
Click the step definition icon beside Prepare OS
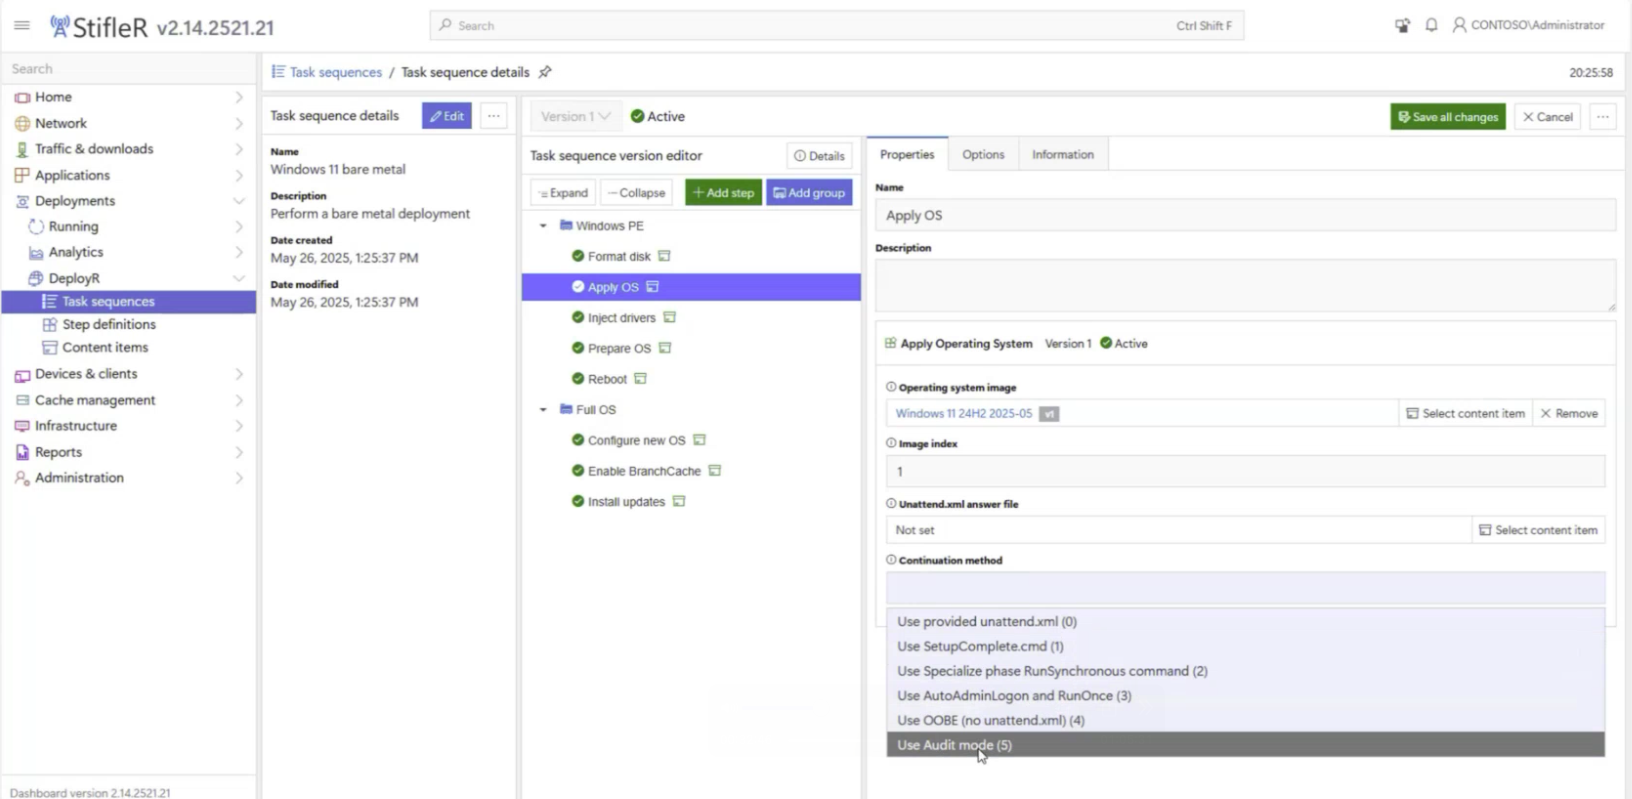point(665,348)
